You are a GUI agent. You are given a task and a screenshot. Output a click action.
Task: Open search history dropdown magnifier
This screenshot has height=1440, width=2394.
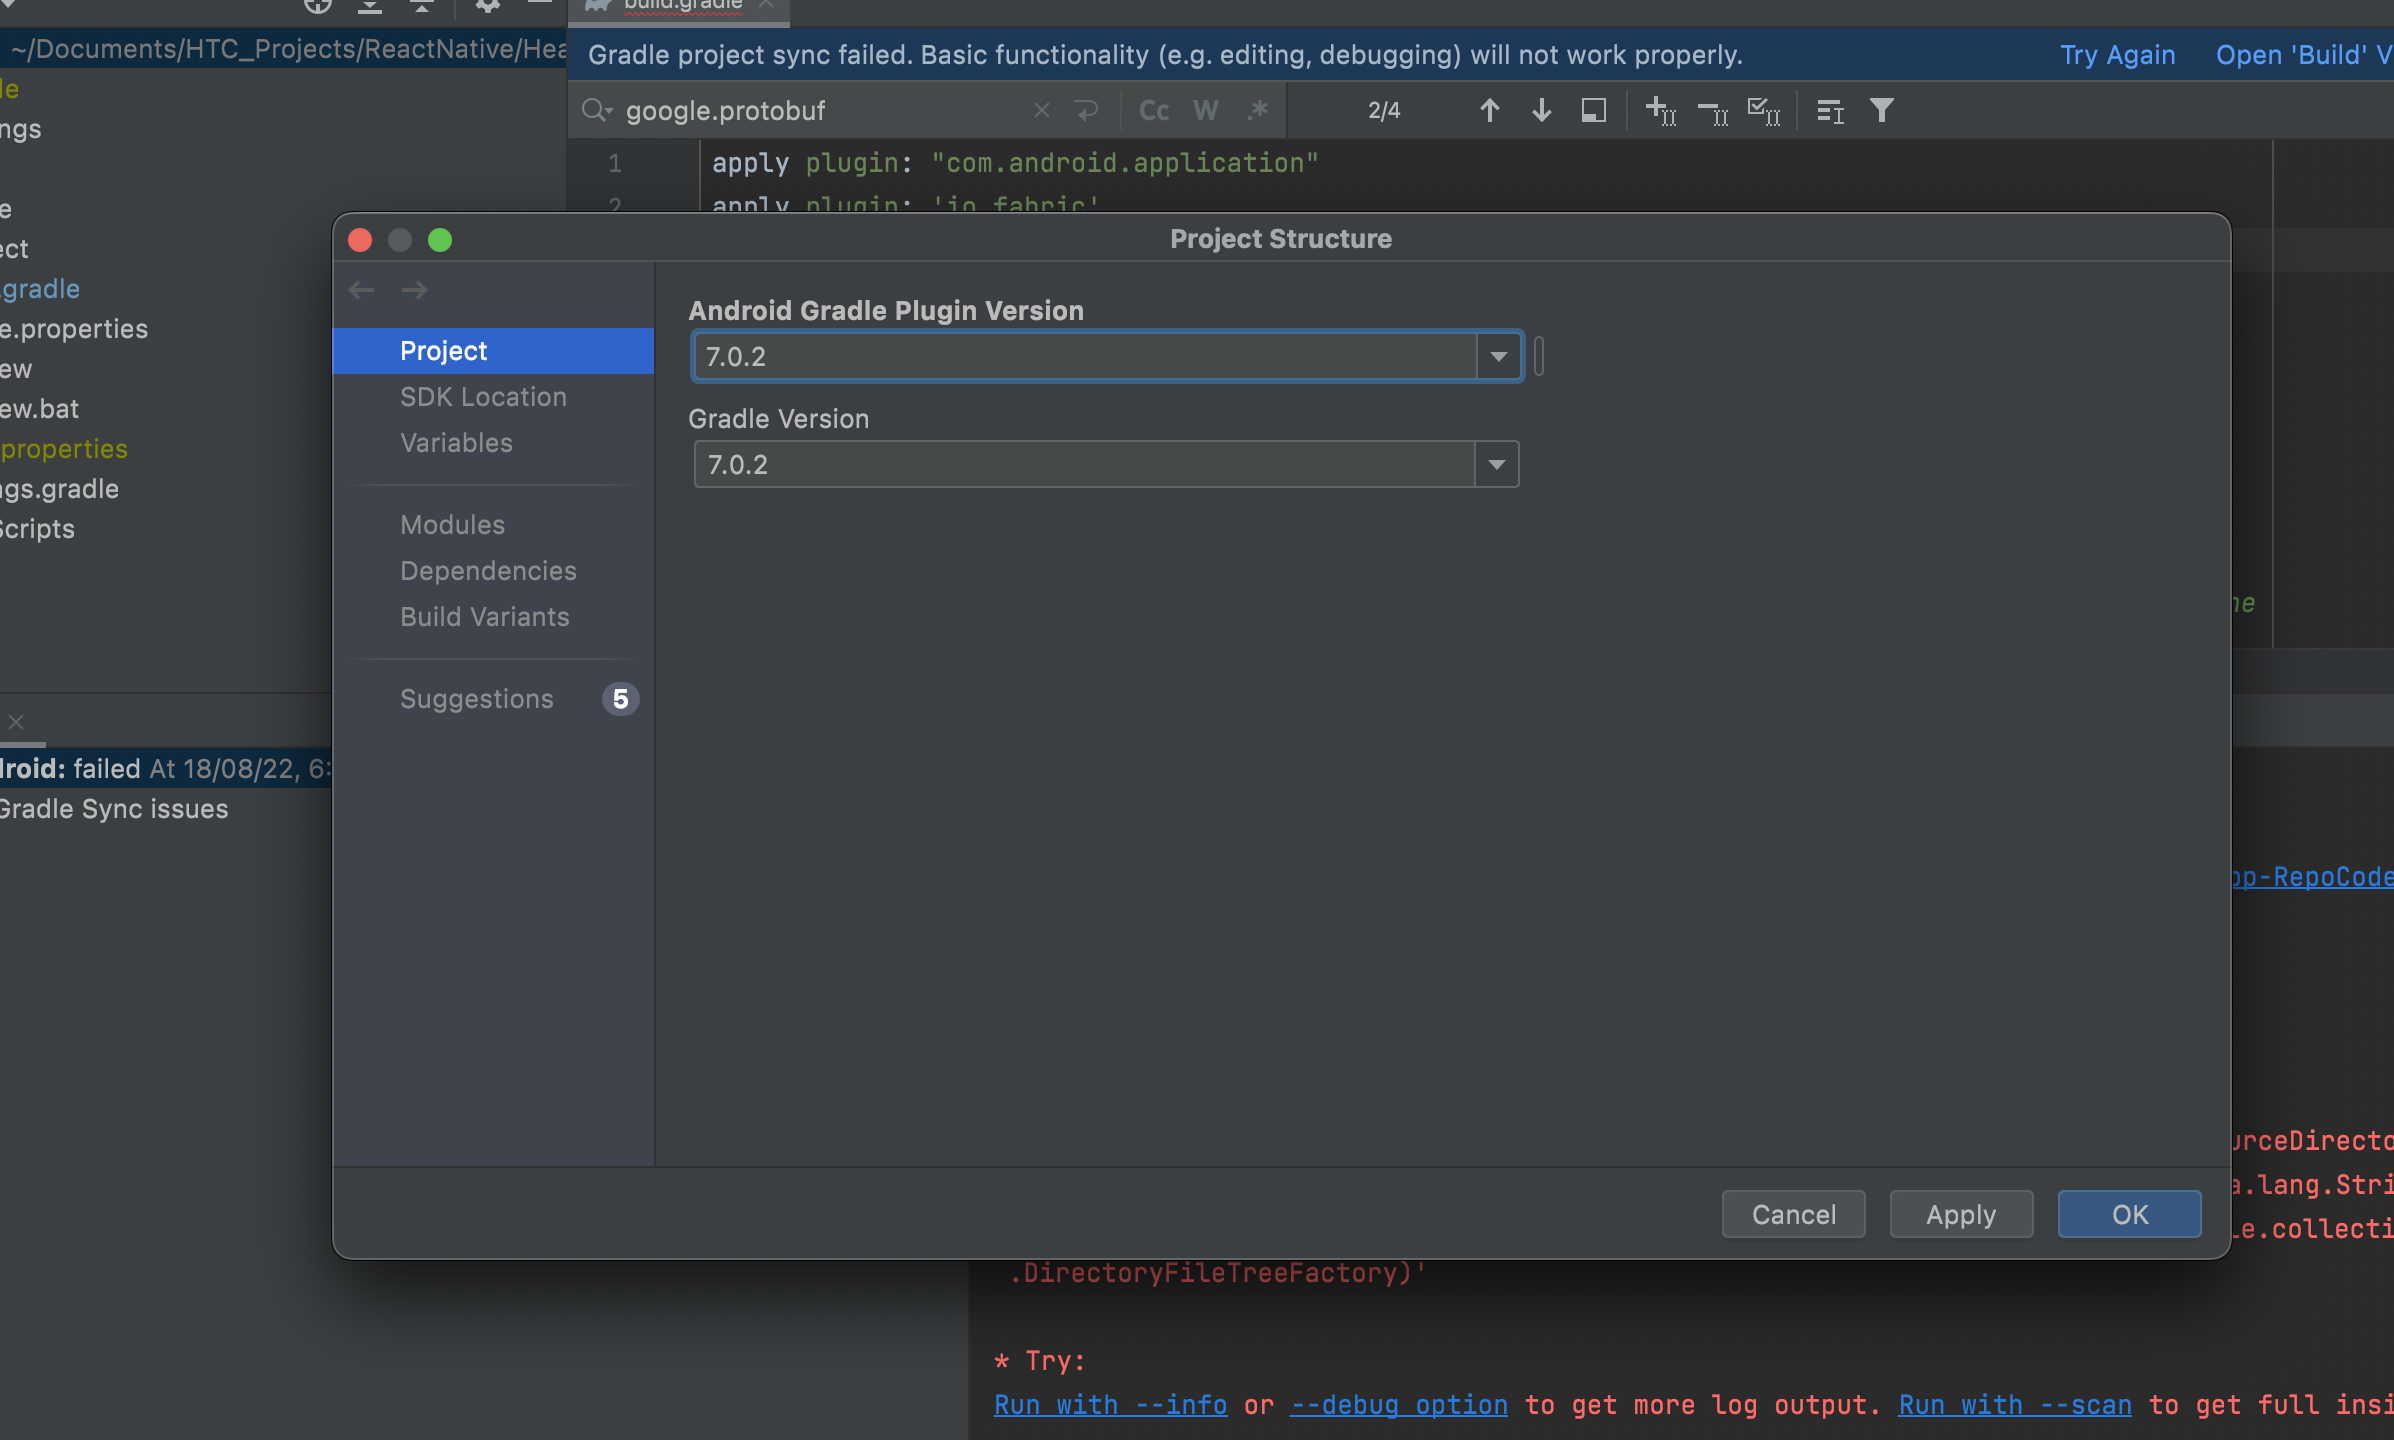tap(597, 110)
